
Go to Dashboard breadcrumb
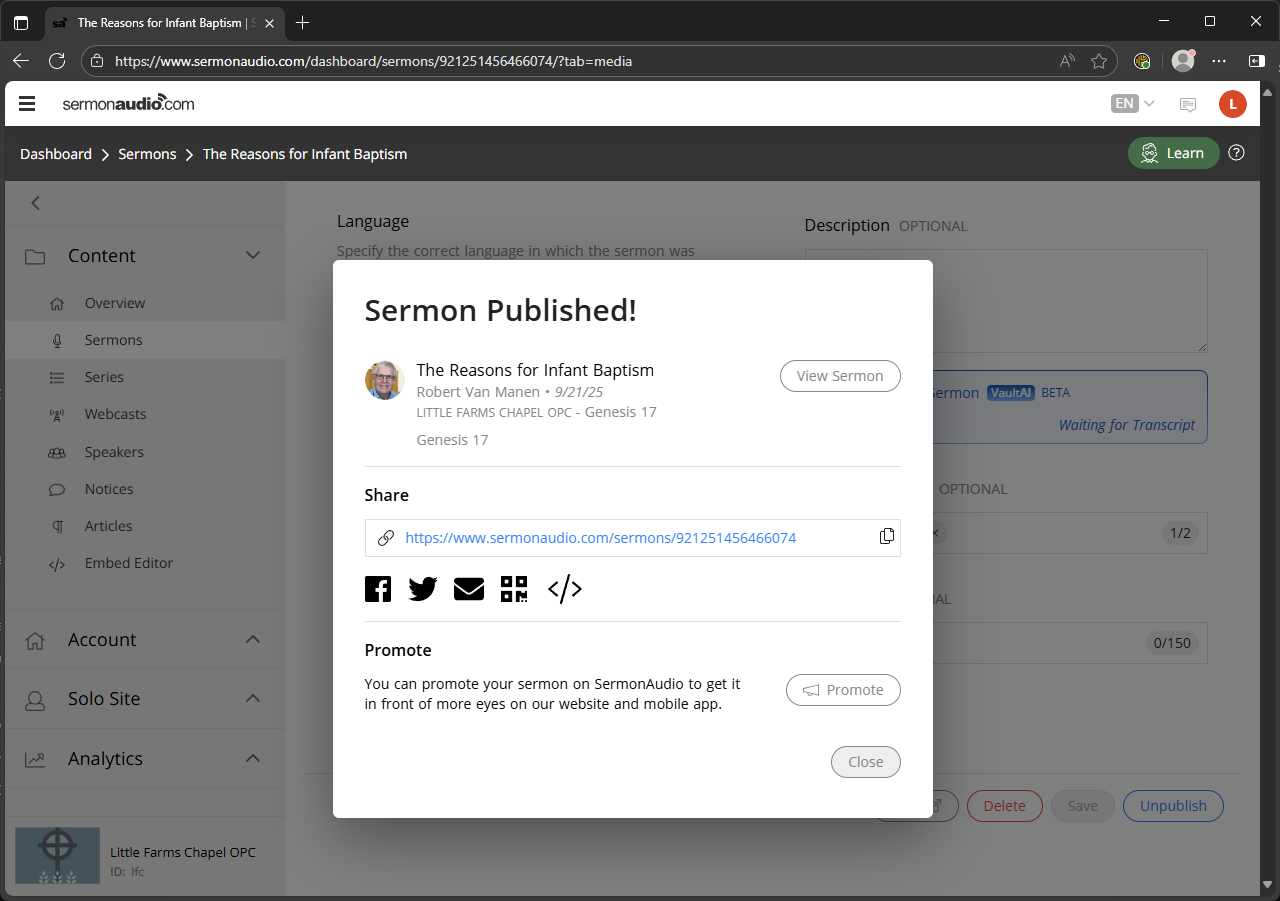click(x=56, y=154)
